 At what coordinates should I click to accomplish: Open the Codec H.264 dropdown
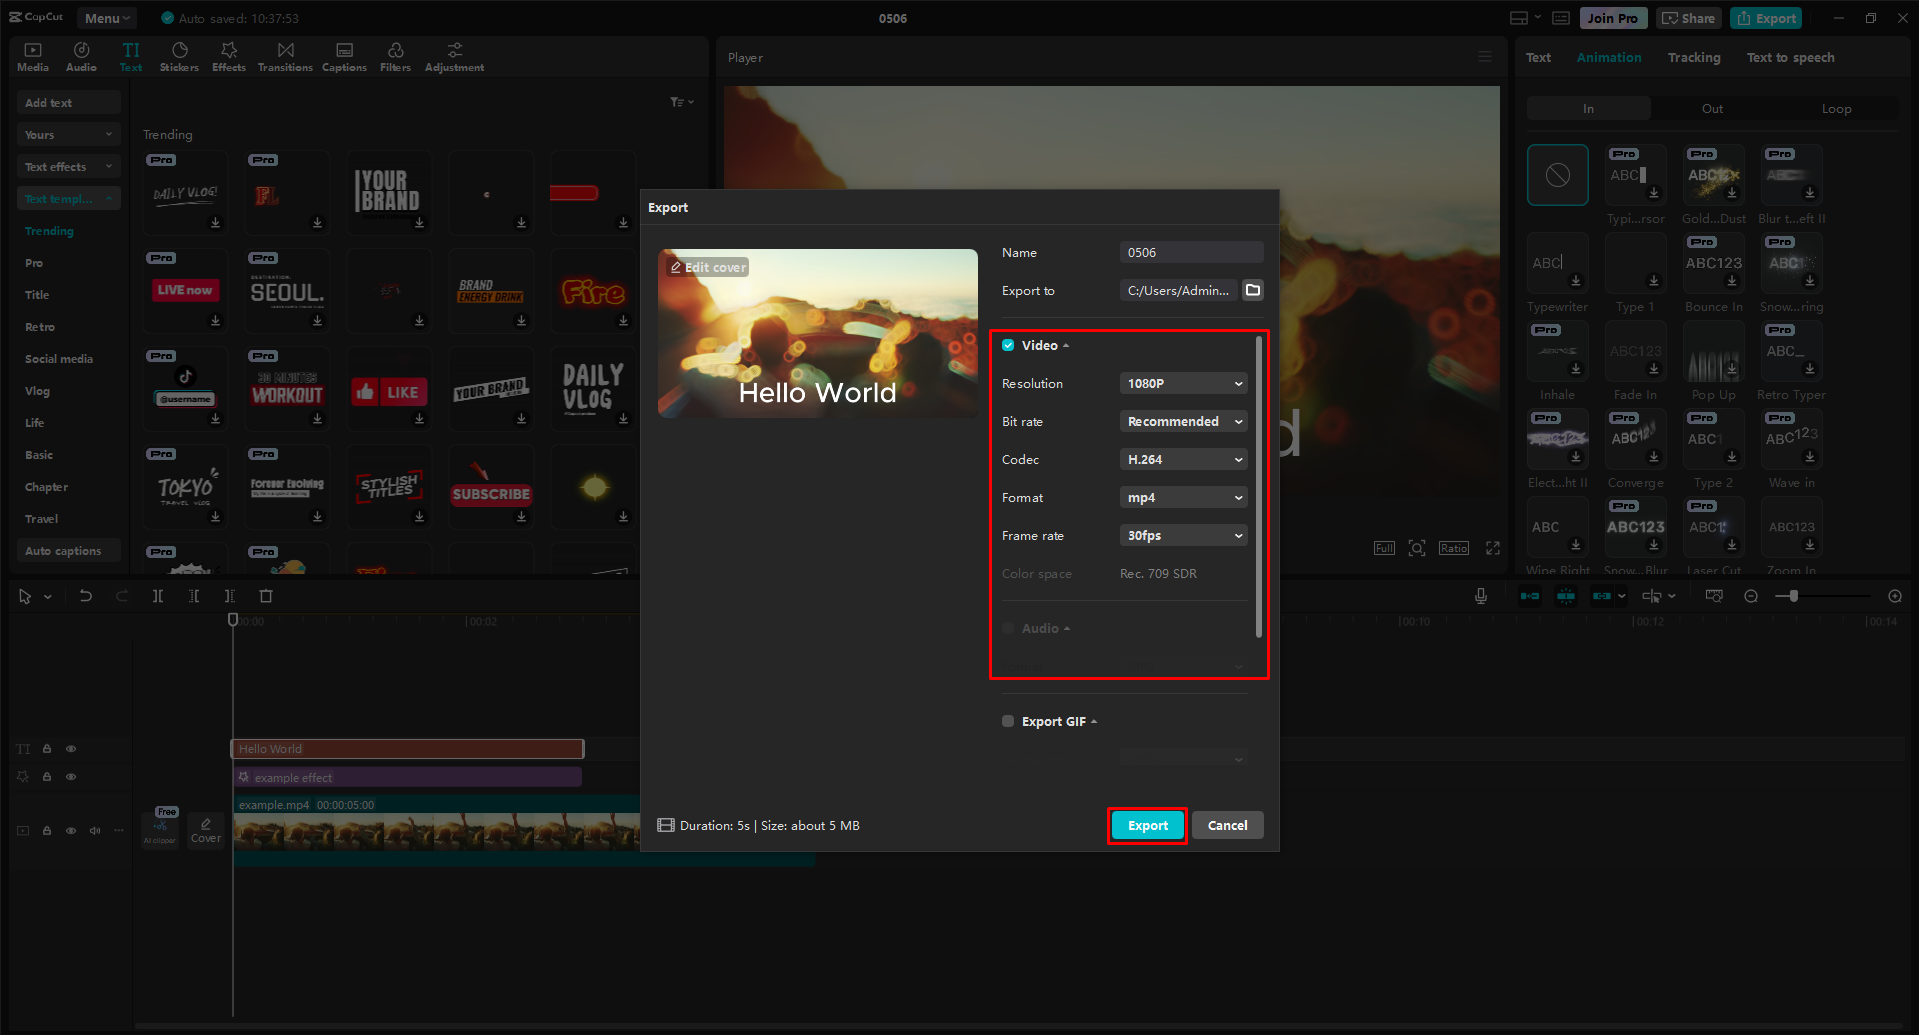pyautogui.click(x=1184, y=459)
